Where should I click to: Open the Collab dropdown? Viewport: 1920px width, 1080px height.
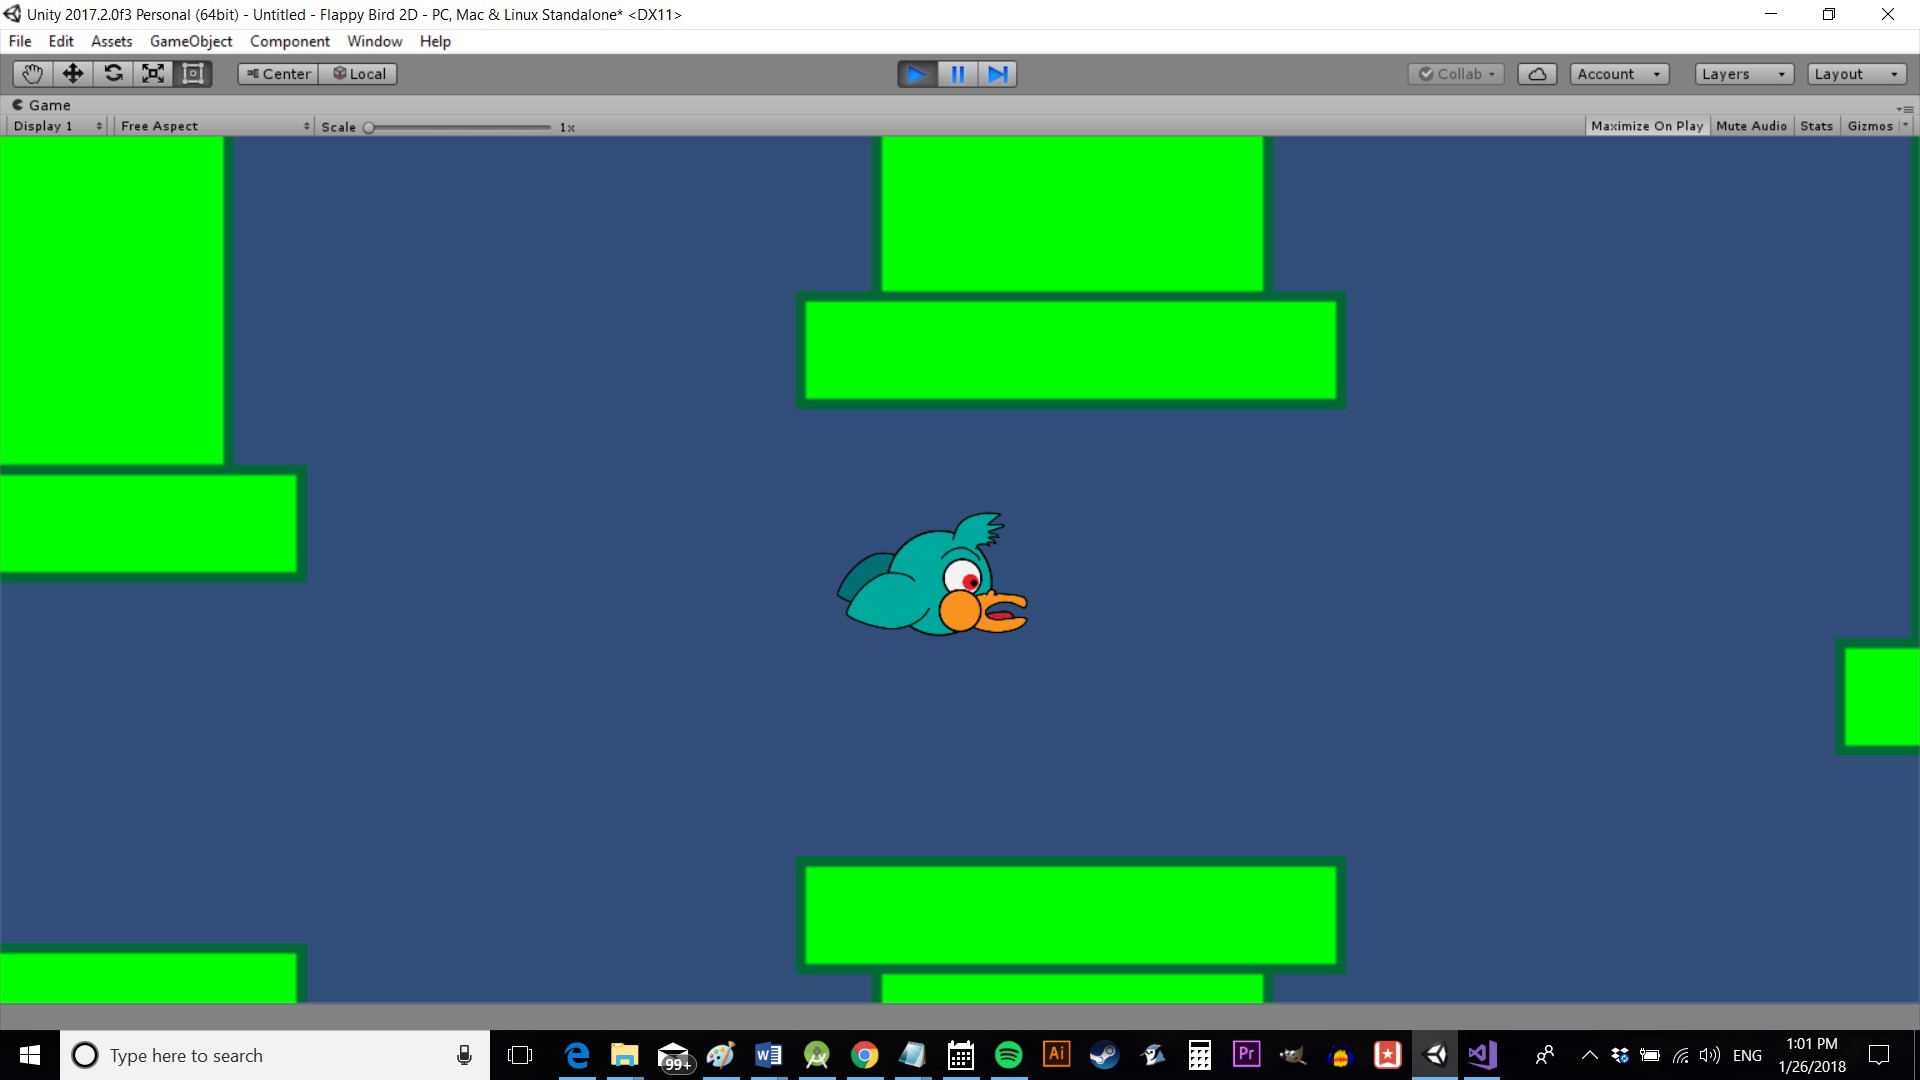pos(1456,74)
